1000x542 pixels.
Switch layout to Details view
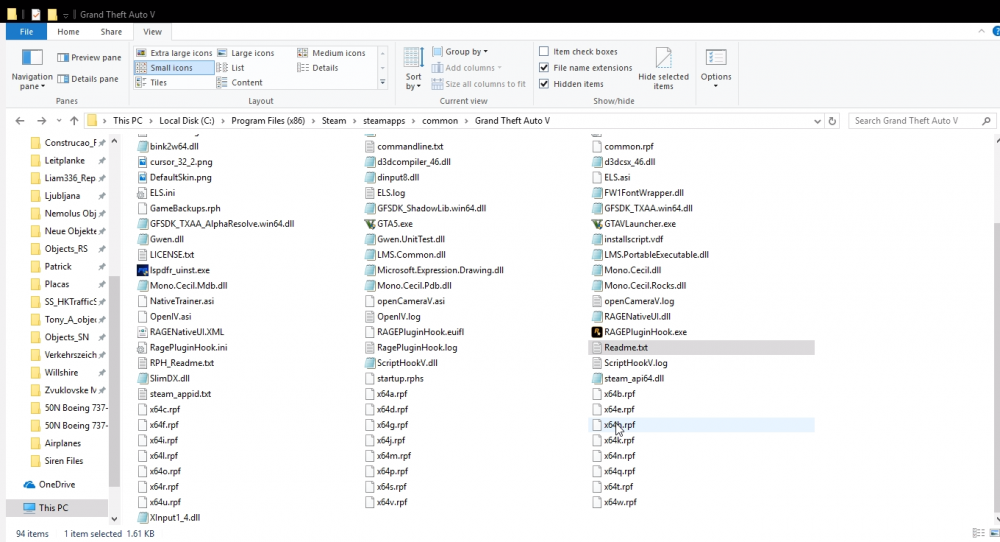coord(318,68)
